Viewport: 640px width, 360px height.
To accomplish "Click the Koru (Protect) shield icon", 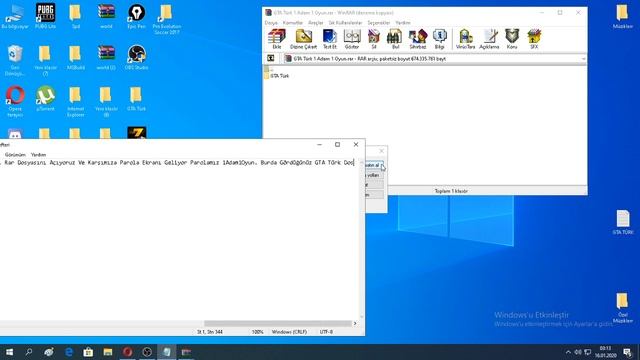I will 512,39.
